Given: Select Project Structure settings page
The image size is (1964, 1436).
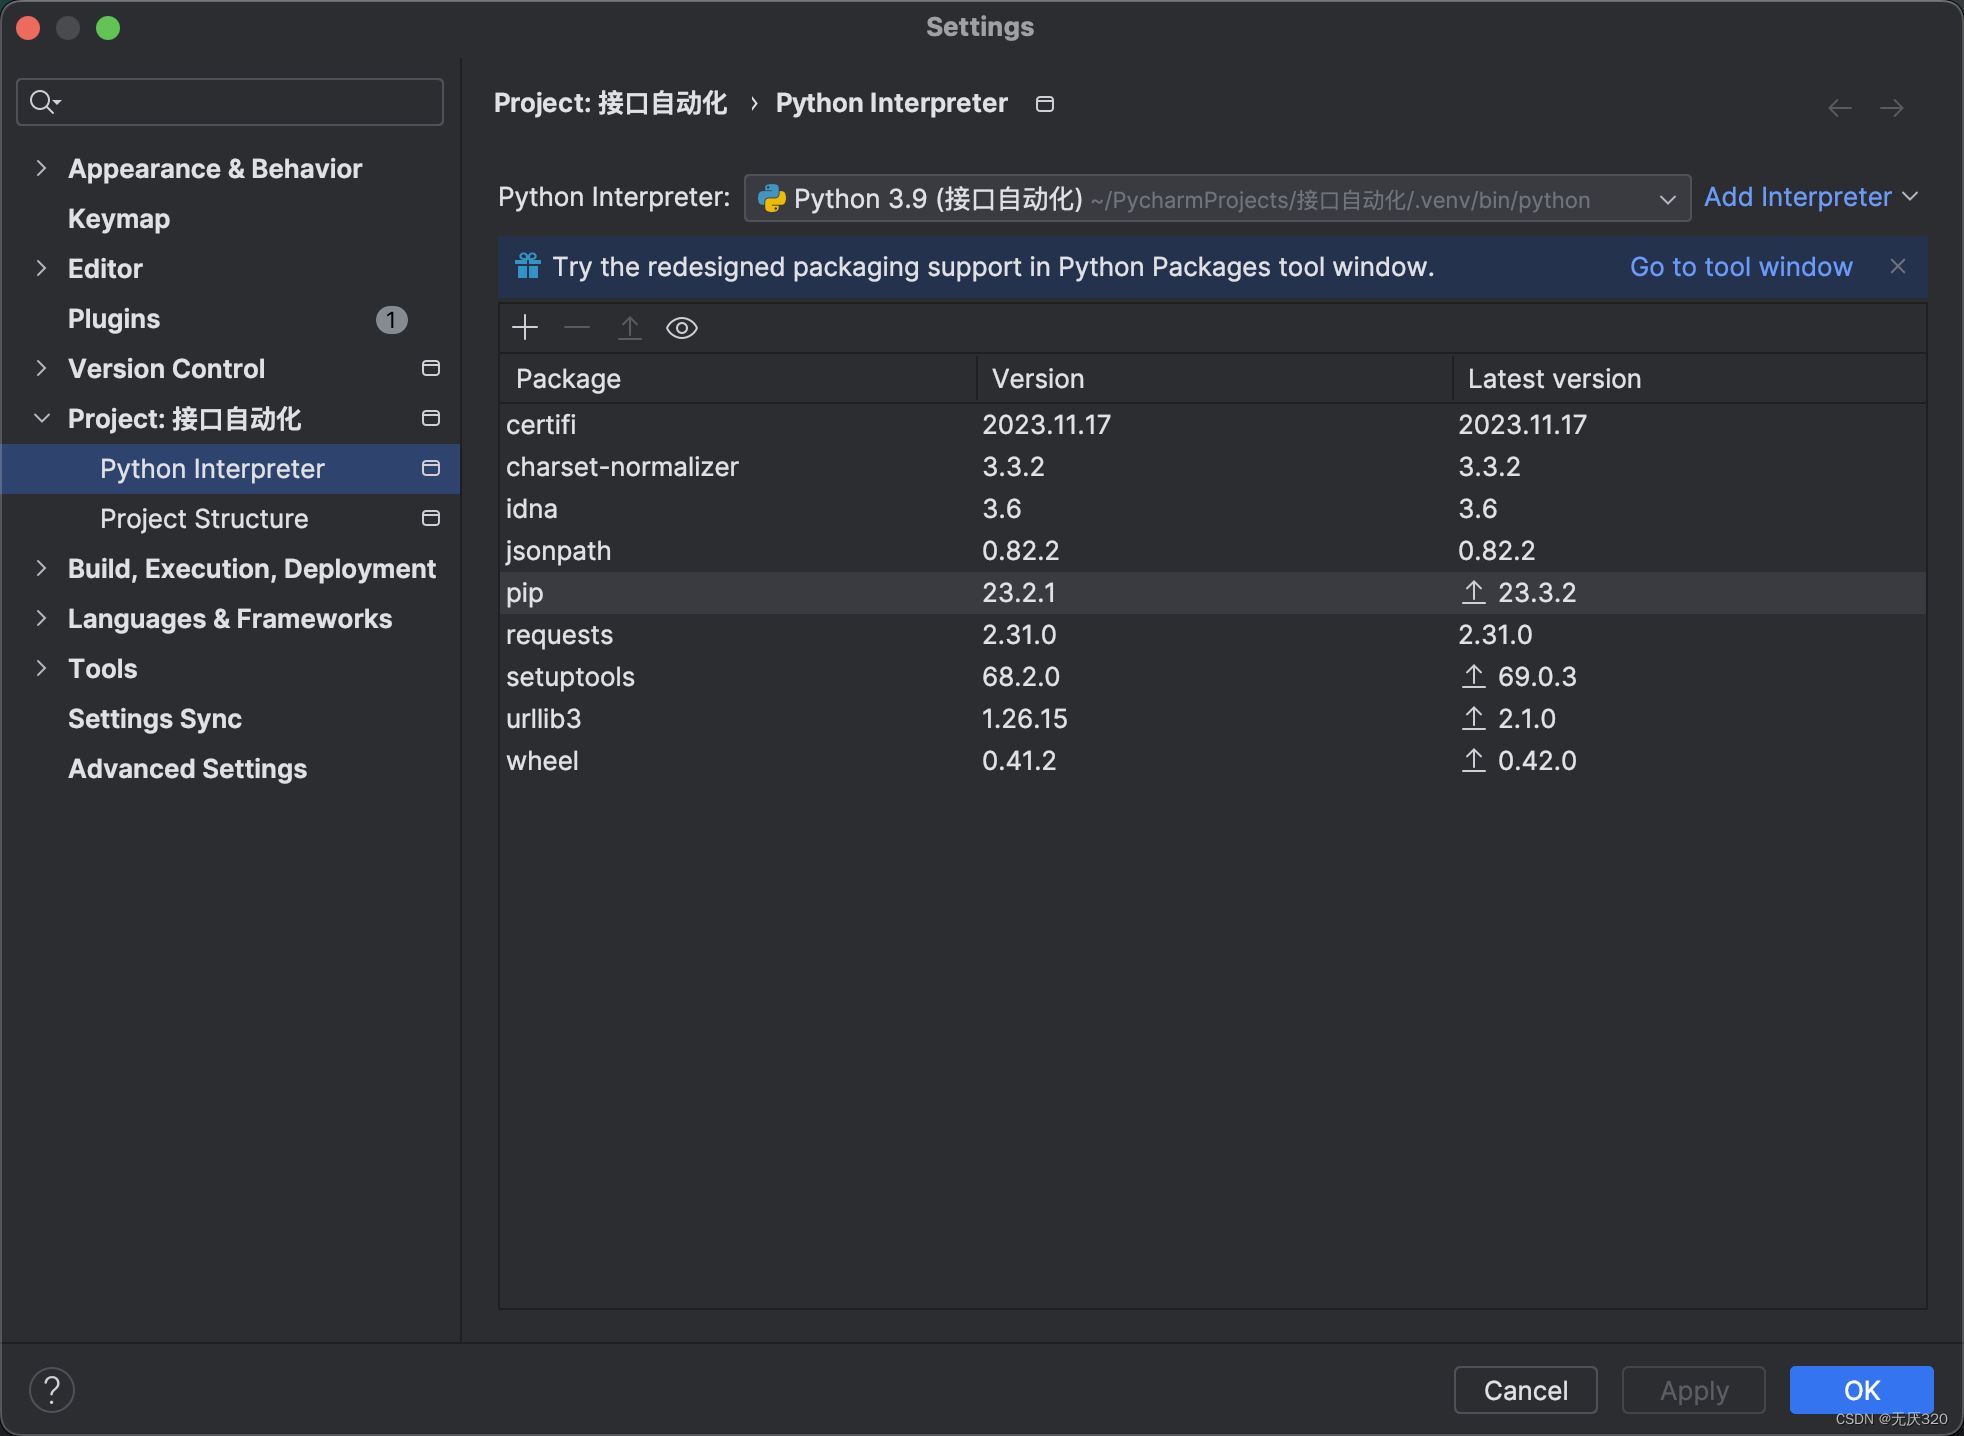Looking at the screenshot, I should [204, 518].
